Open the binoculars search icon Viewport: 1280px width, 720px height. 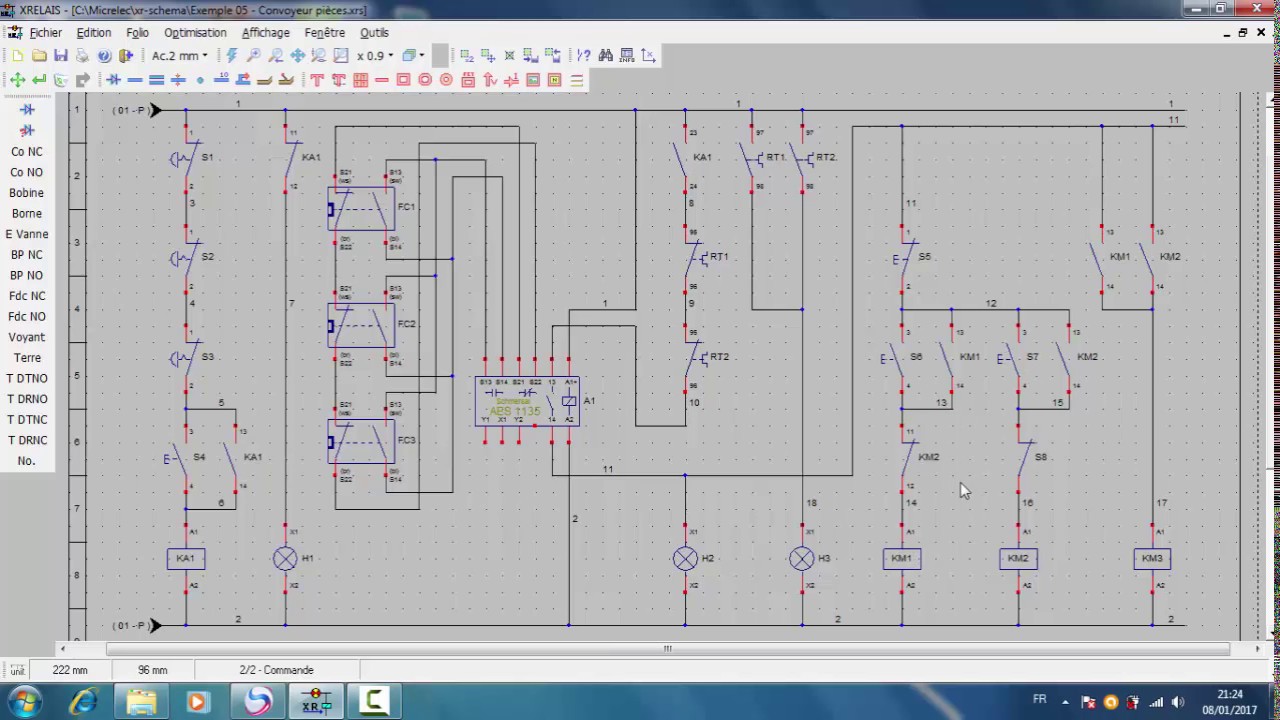[605, 56]
